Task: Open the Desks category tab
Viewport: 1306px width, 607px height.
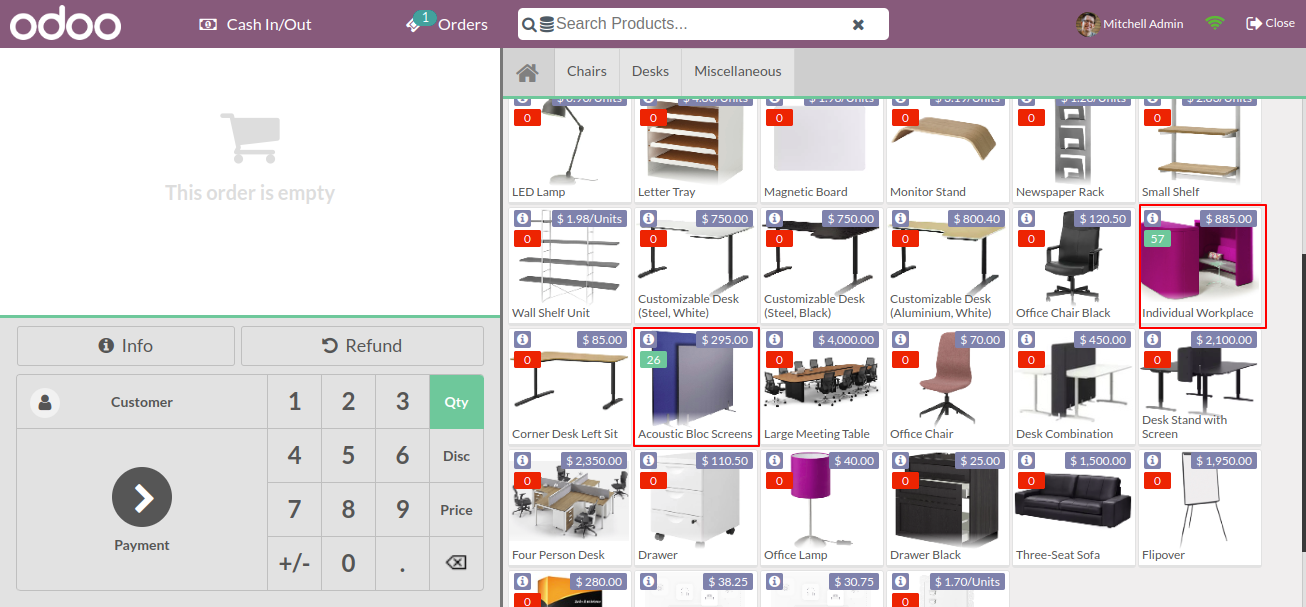Action: point(650,72)
